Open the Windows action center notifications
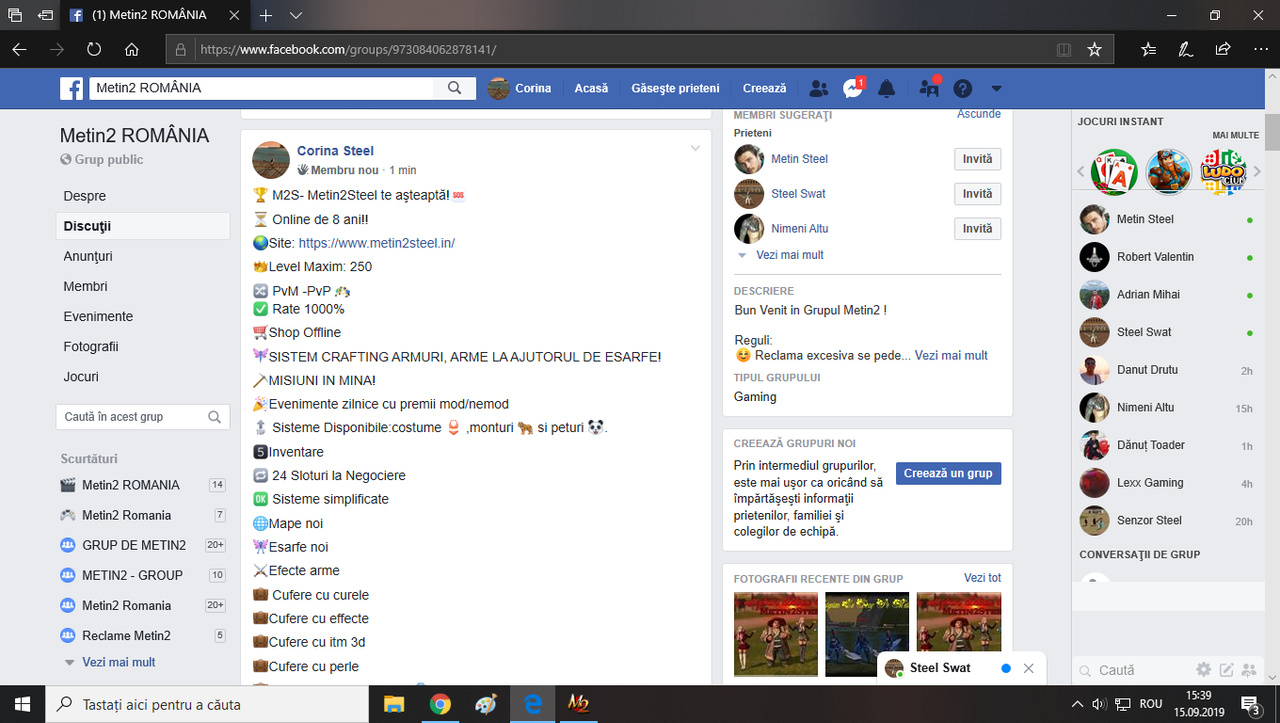 click(x=1250, y=704)
